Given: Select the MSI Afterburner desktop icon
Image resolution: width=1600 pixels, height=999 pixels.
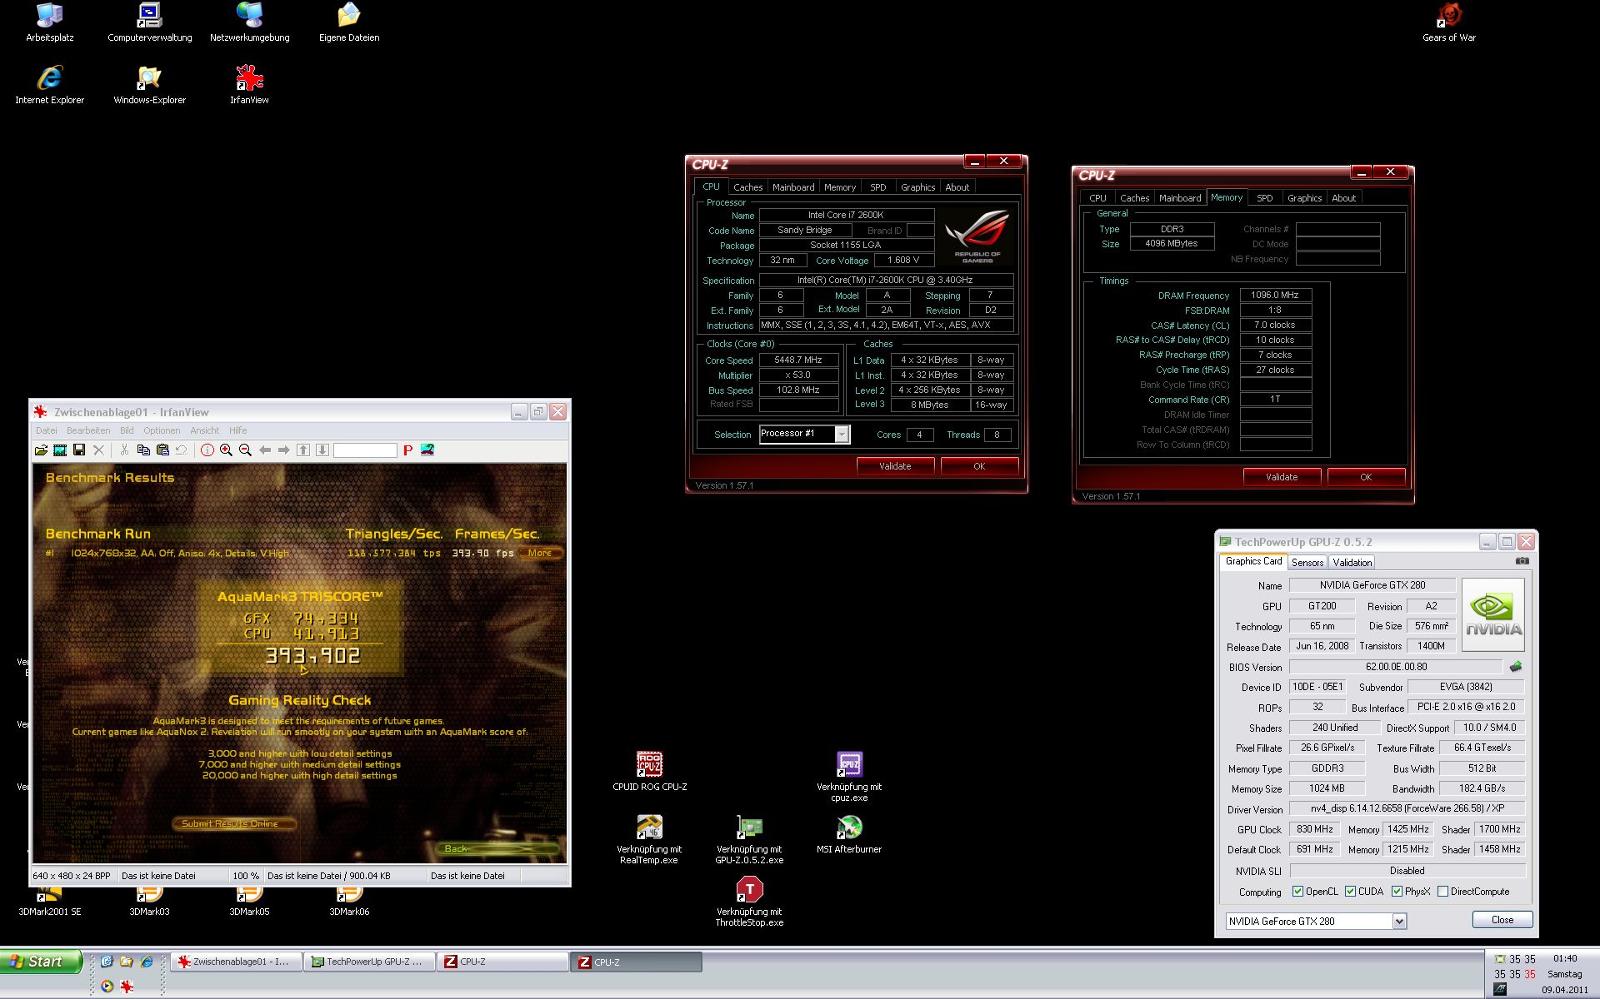Looking at the screenshot, I should 849,833.
